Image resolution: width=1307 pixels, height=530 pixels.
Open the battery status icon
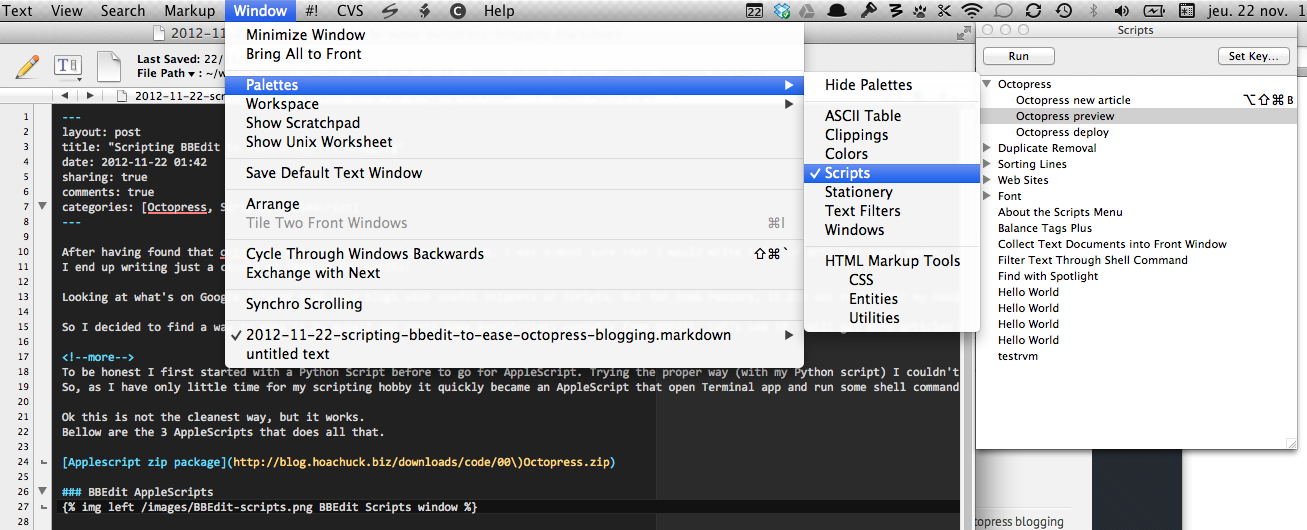point(1154,11)
